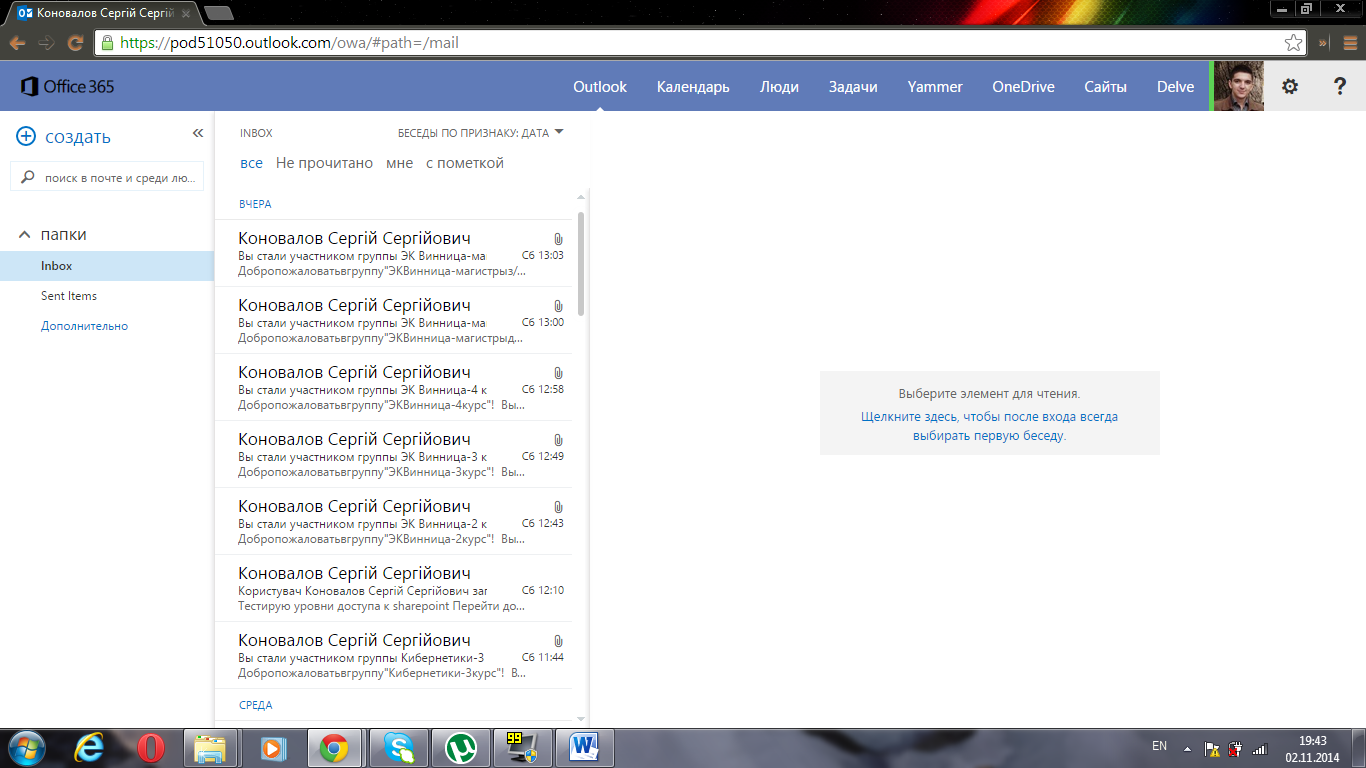Click the EN language indicator in the taskbar
Screen dimensions: 1366x768
point(1159,746)
